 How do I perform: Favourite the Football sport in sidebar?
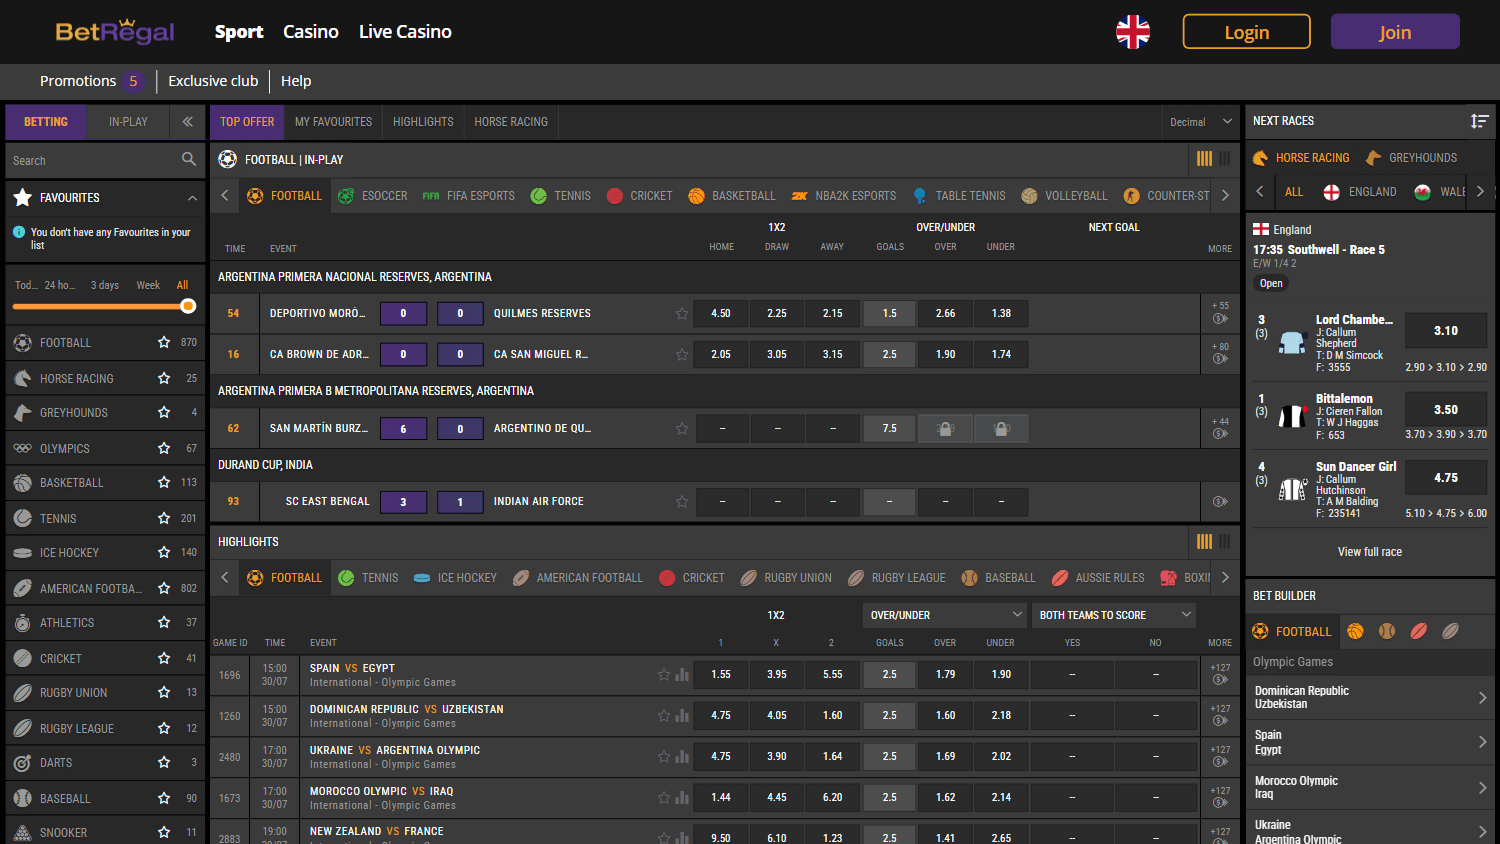164,343
